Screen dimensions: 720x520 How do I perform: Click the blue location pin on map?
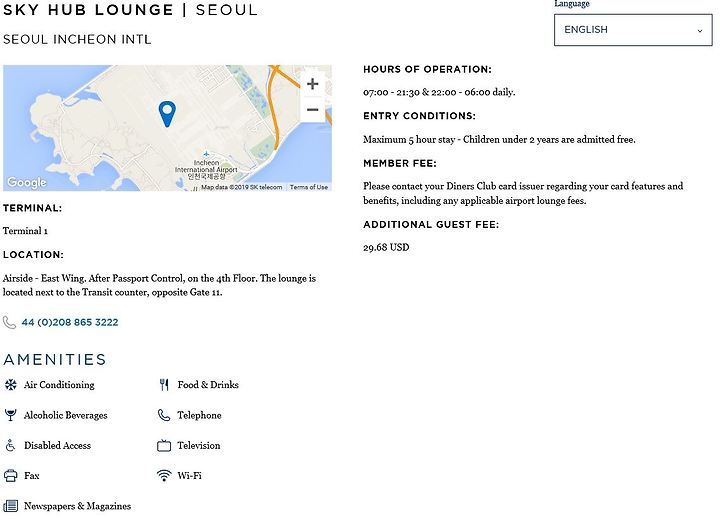167,114
